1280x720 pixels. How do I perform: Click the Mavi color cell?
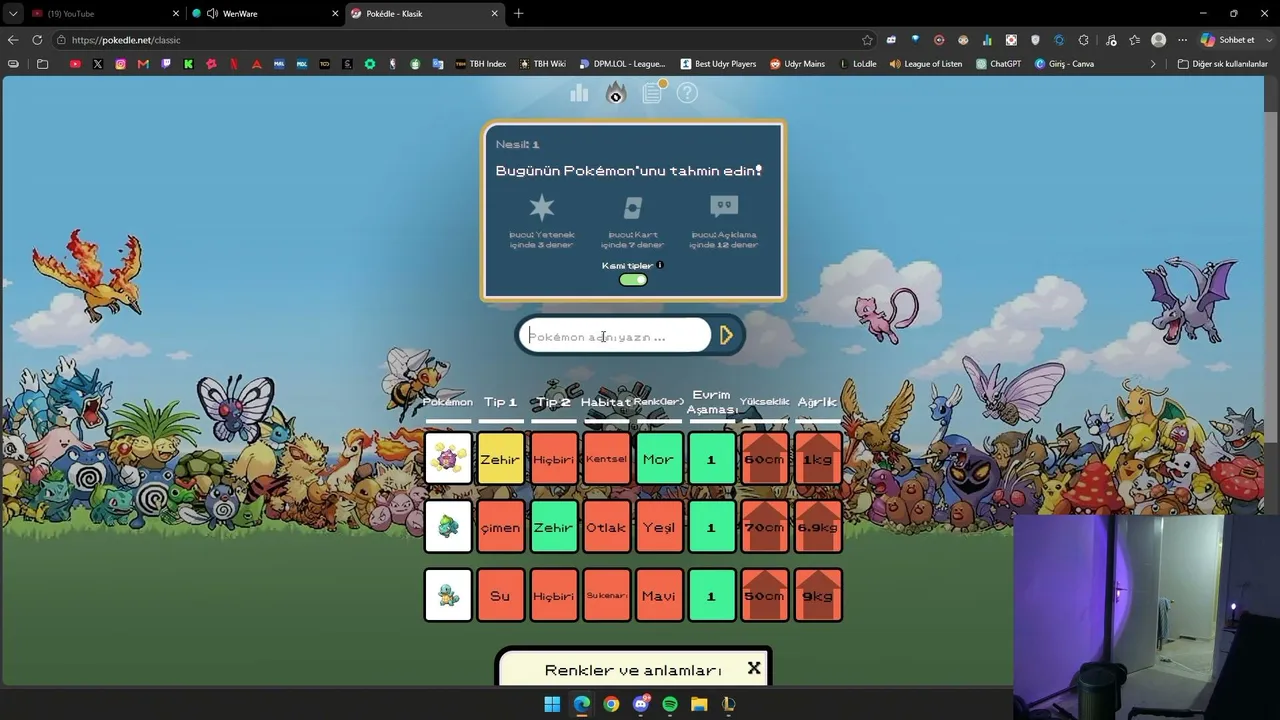659,595
